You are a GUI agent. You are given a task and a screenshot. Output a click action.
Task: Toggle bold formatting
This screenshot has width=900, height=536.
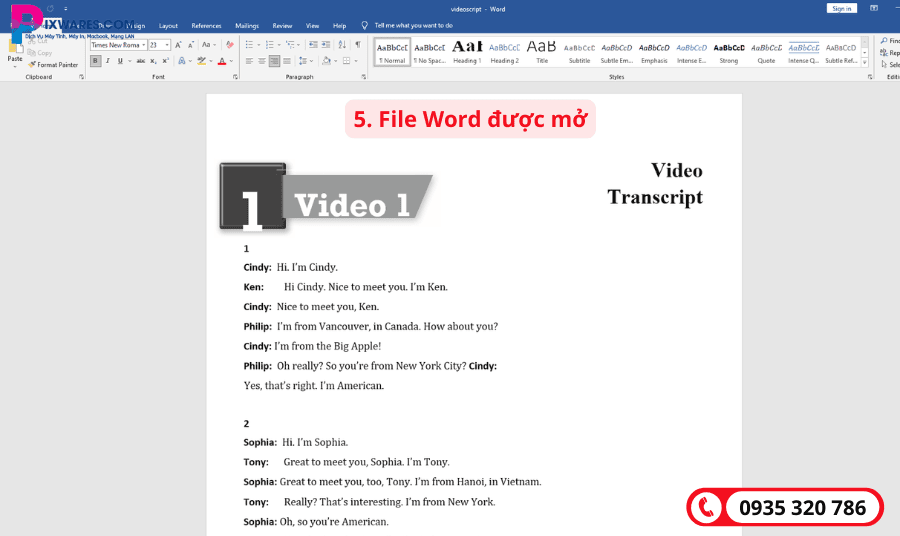[x=96, y=61]
